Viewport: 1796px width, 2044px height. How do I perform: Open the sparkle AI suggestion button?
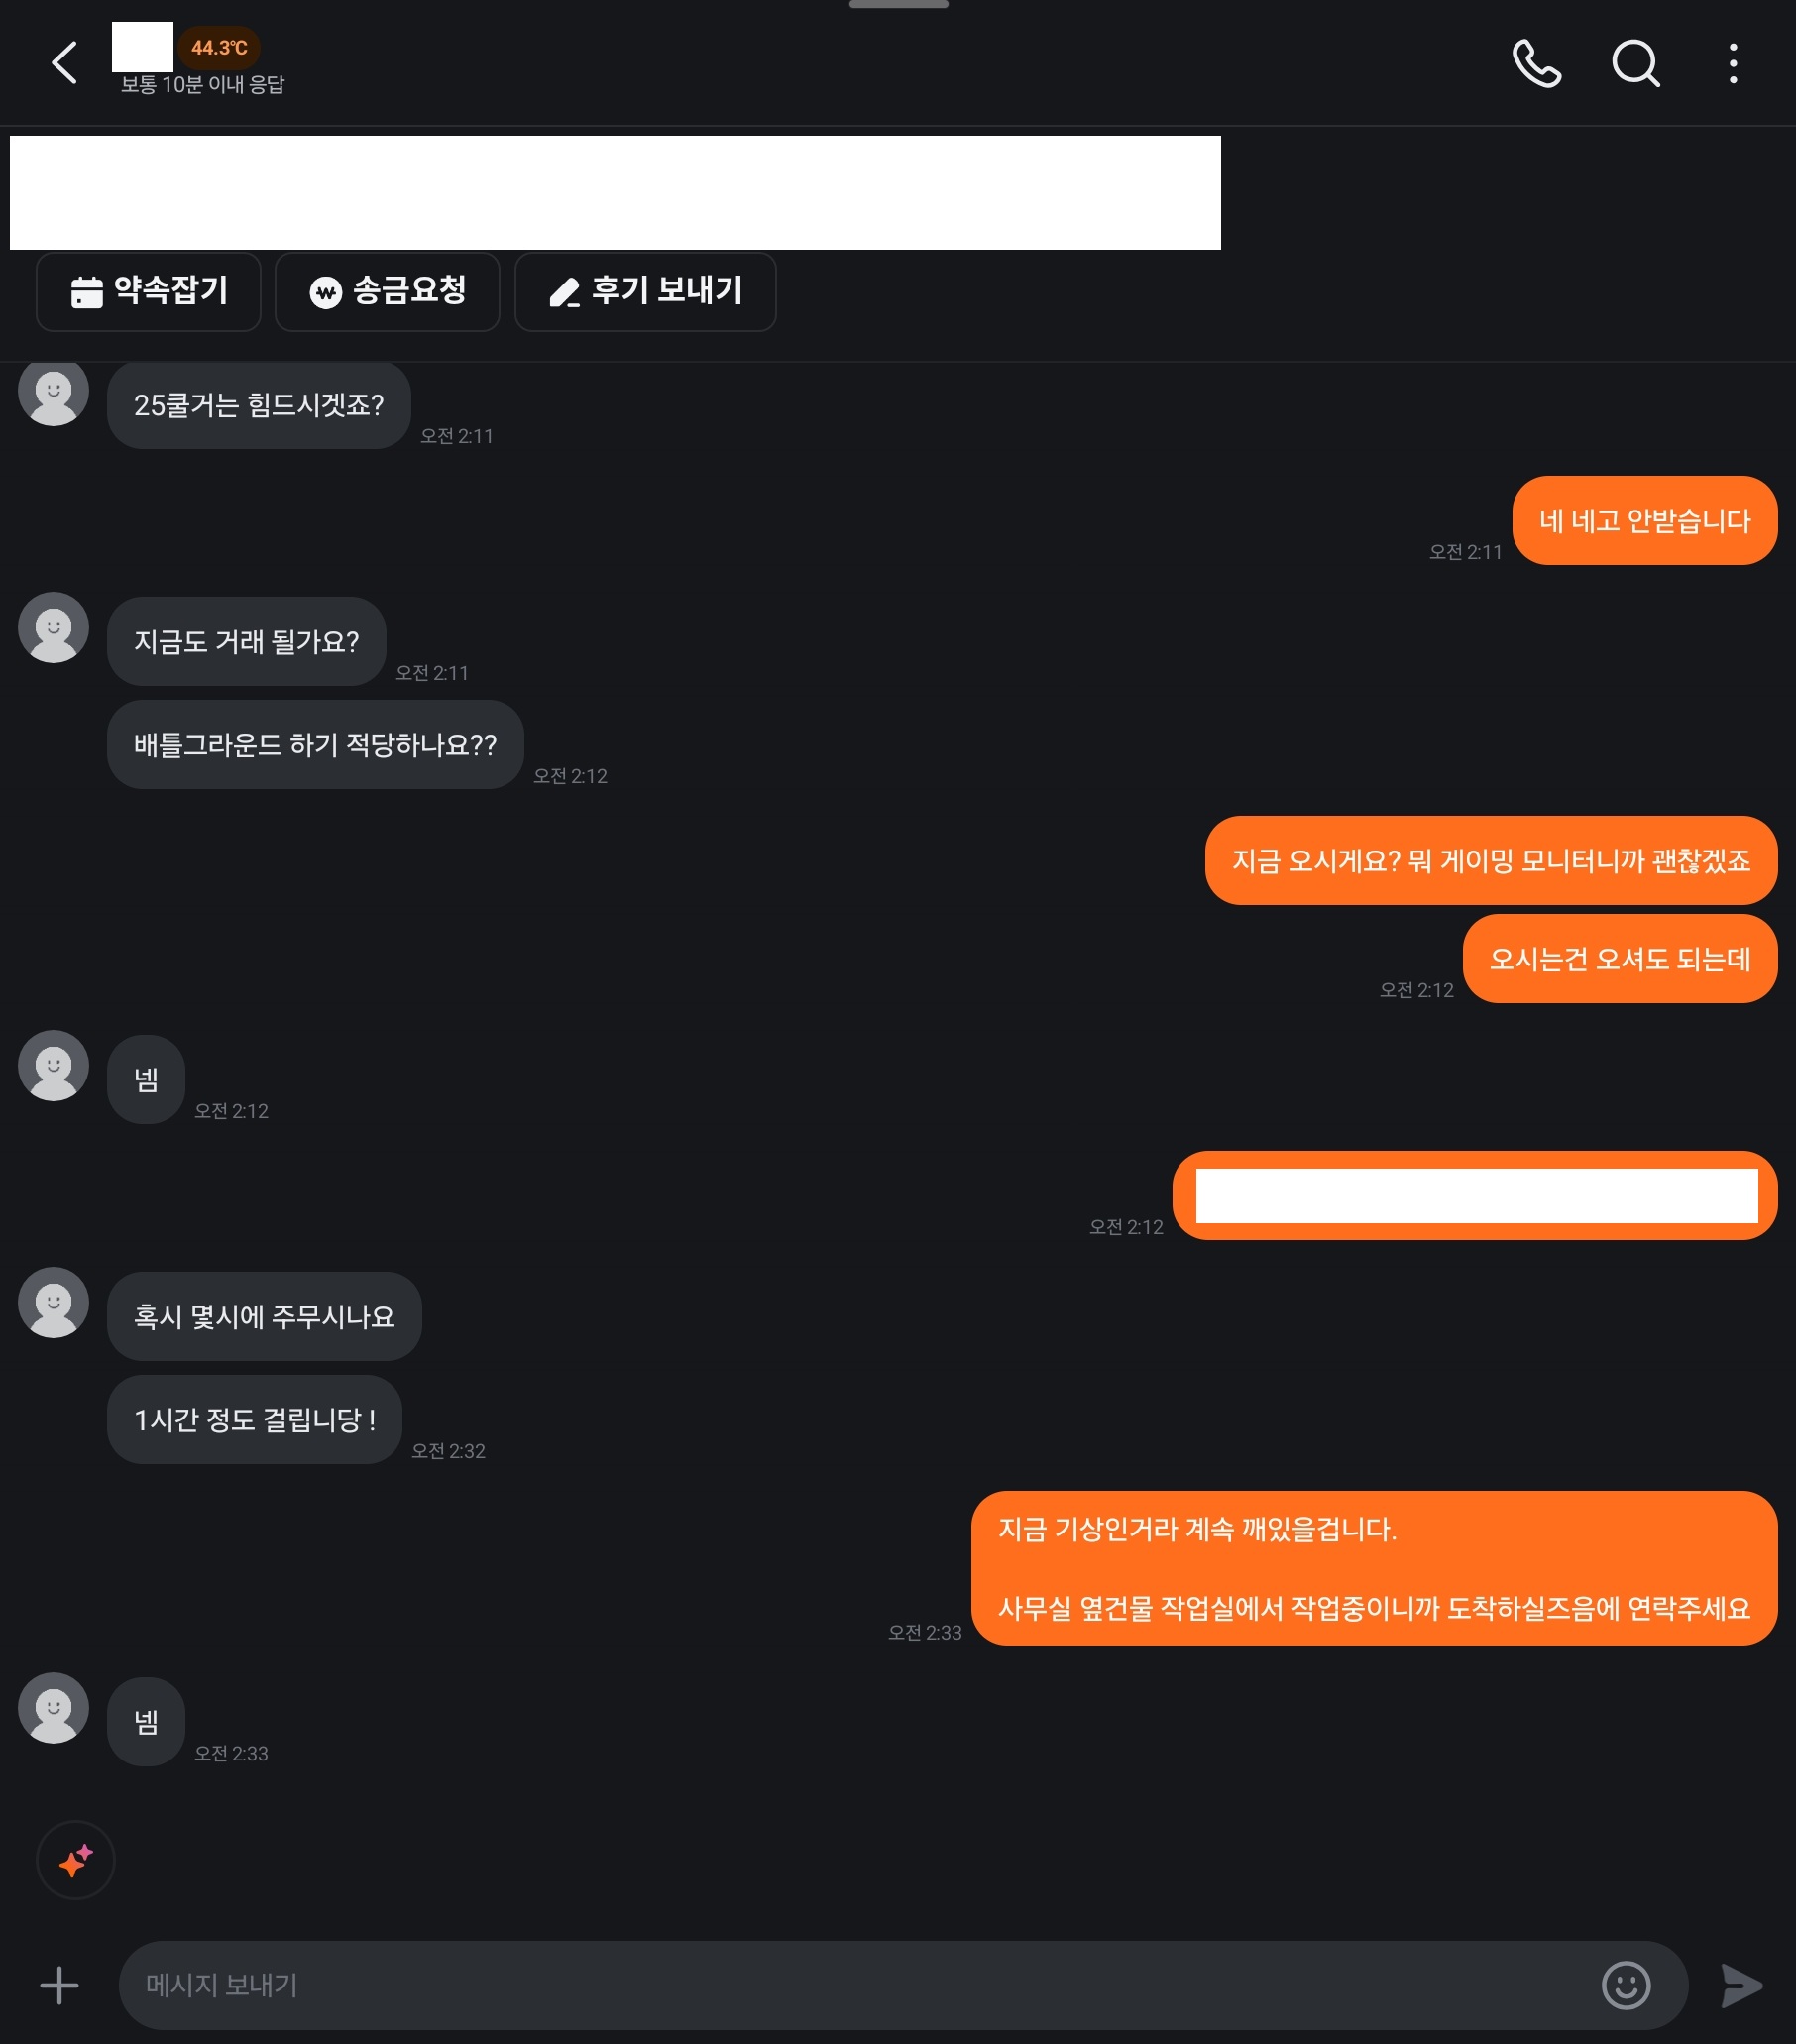76,1860
